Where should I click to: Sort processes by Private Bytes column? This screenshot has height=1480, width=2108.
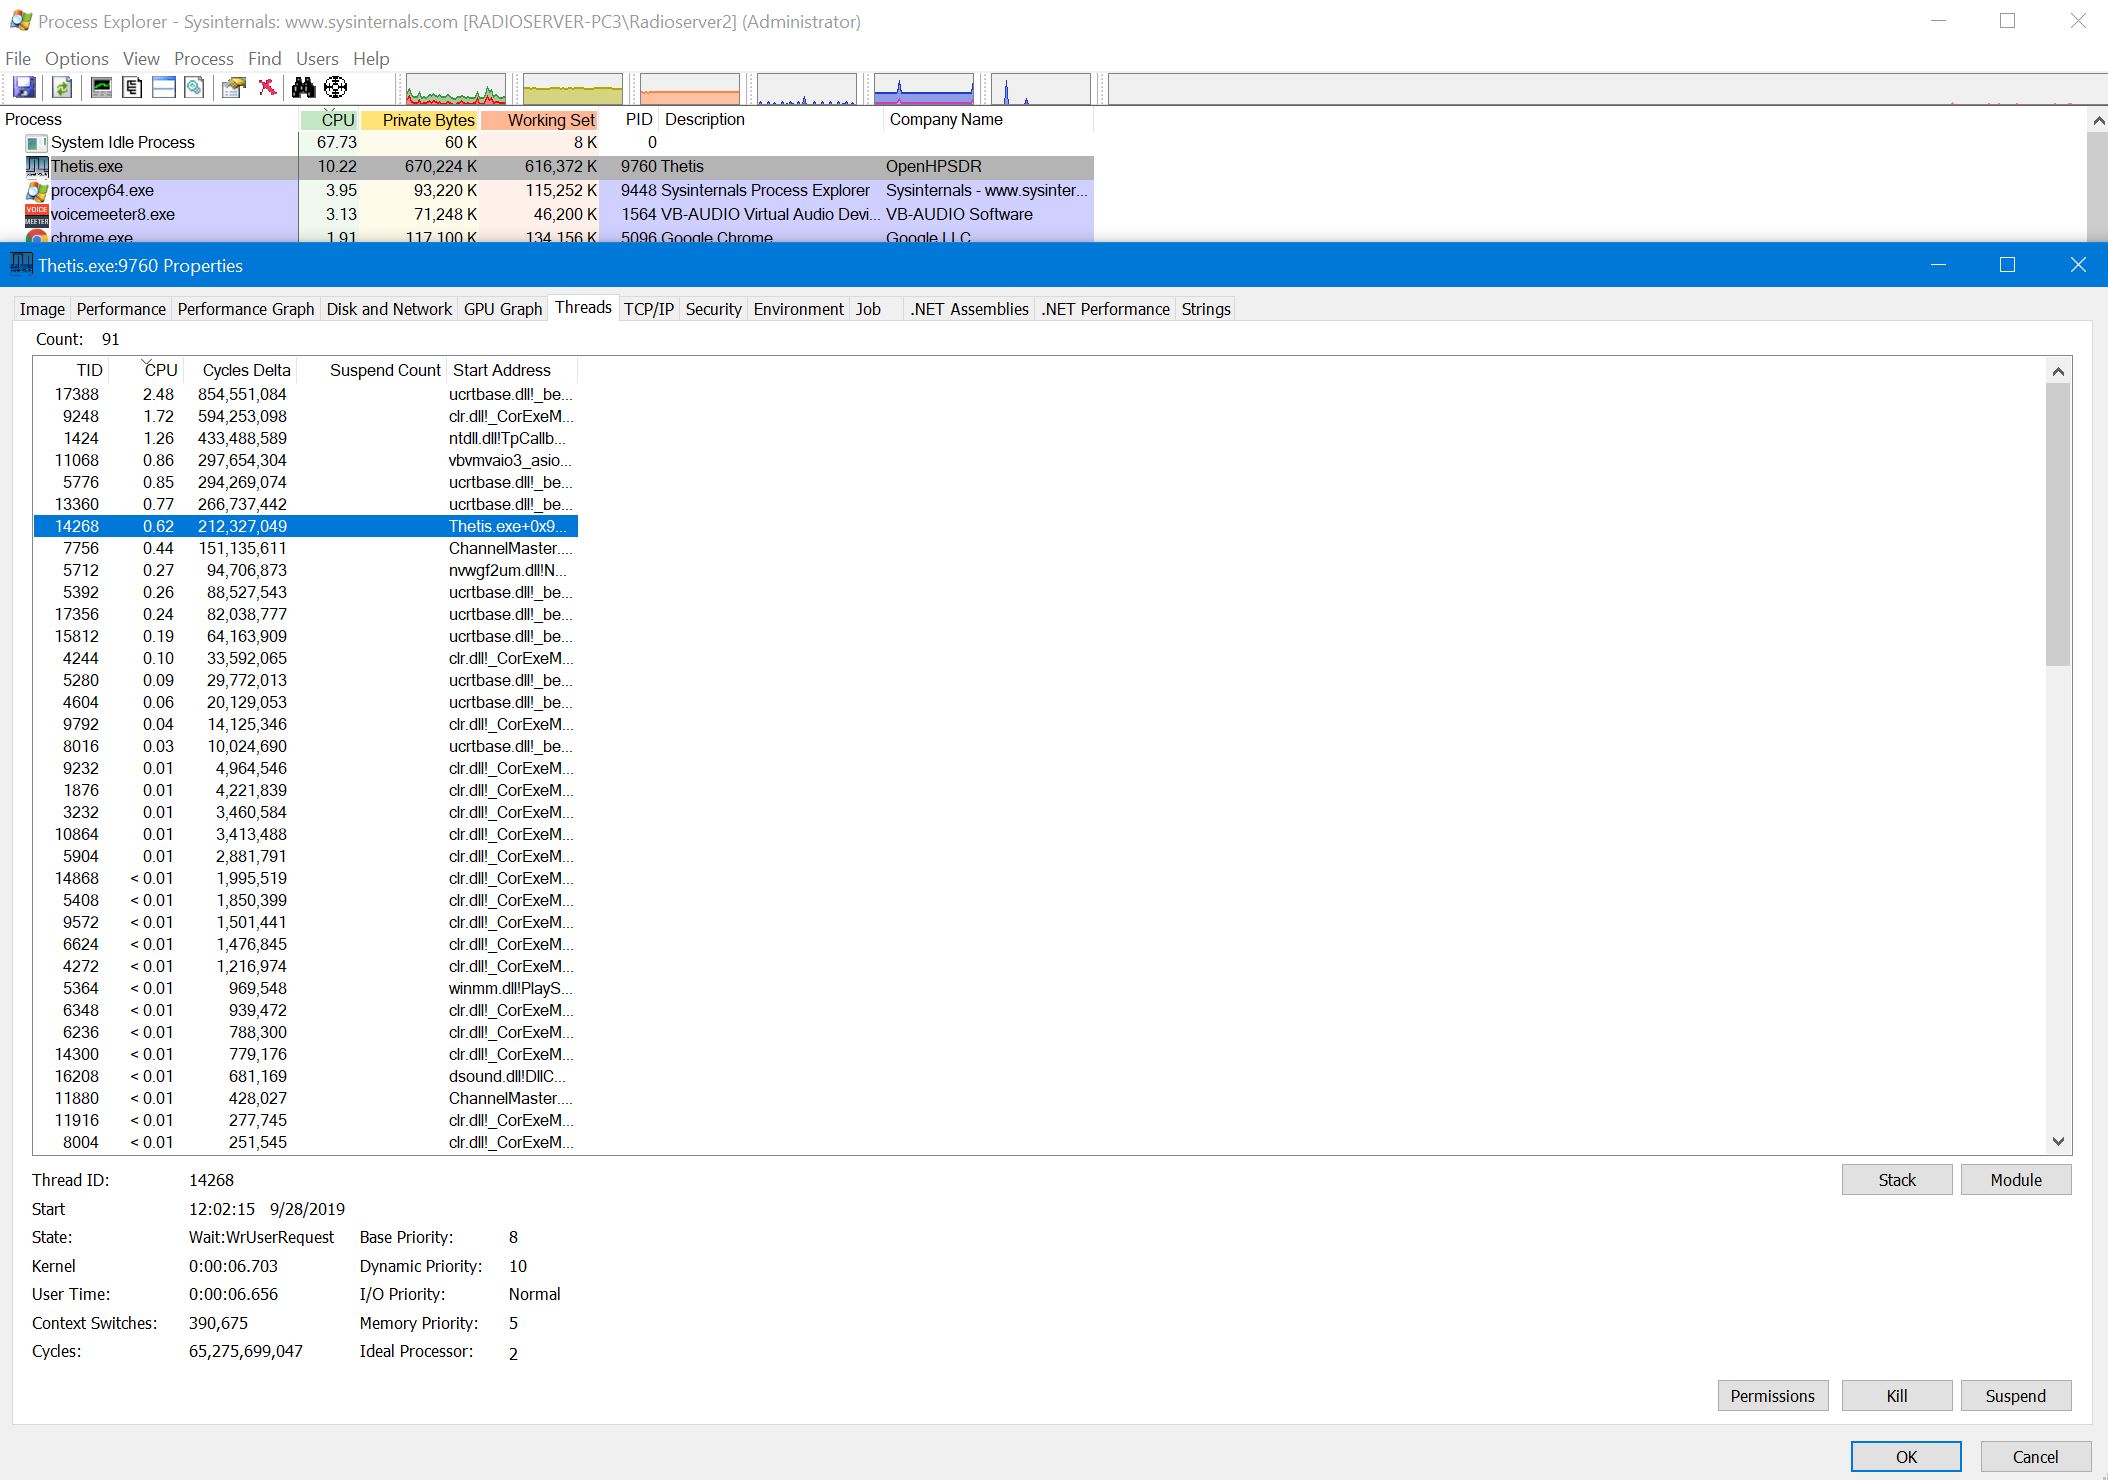click(420, 120)
